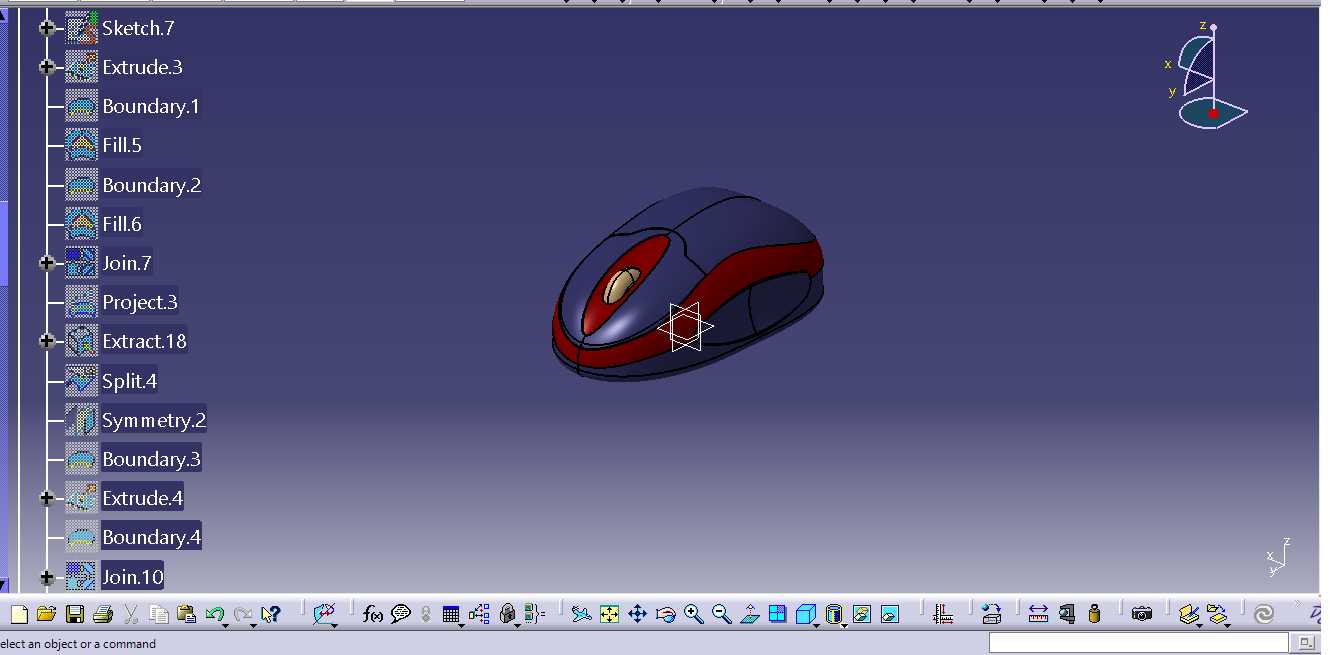Save the document with floppy icon

[x=74, y=614]
